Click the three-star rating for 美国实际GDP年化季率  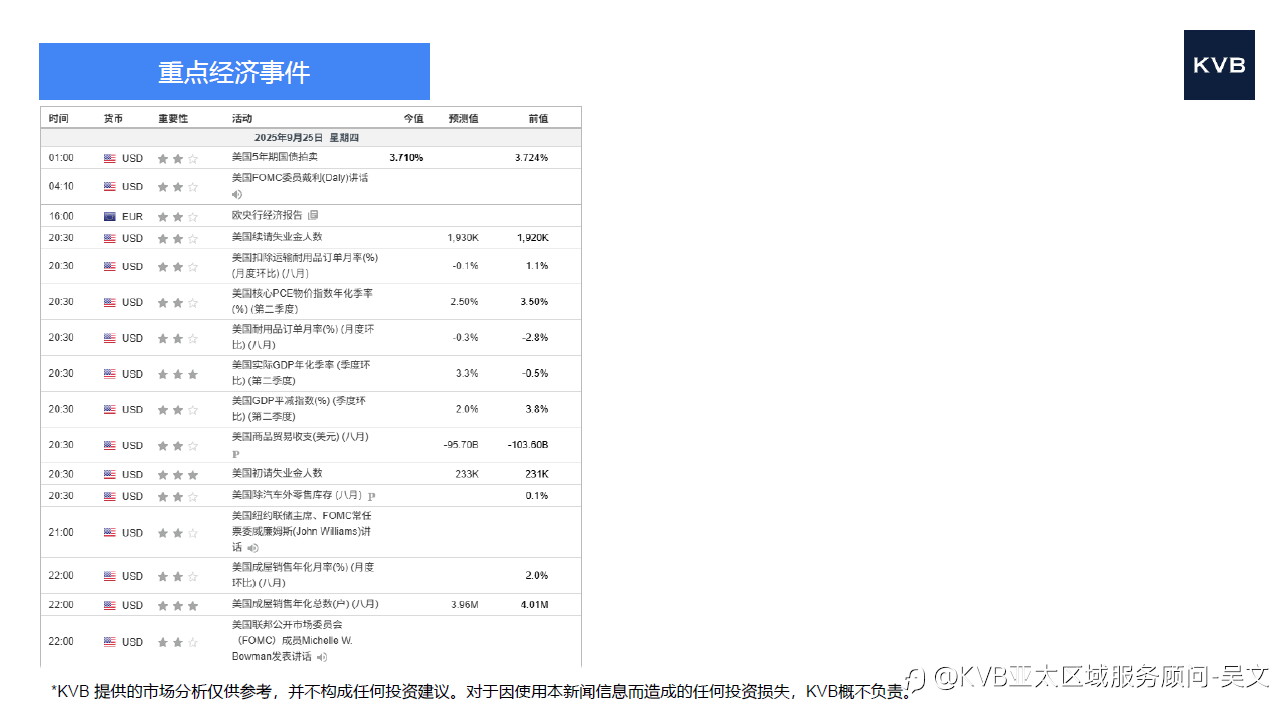tap(178, 374)
